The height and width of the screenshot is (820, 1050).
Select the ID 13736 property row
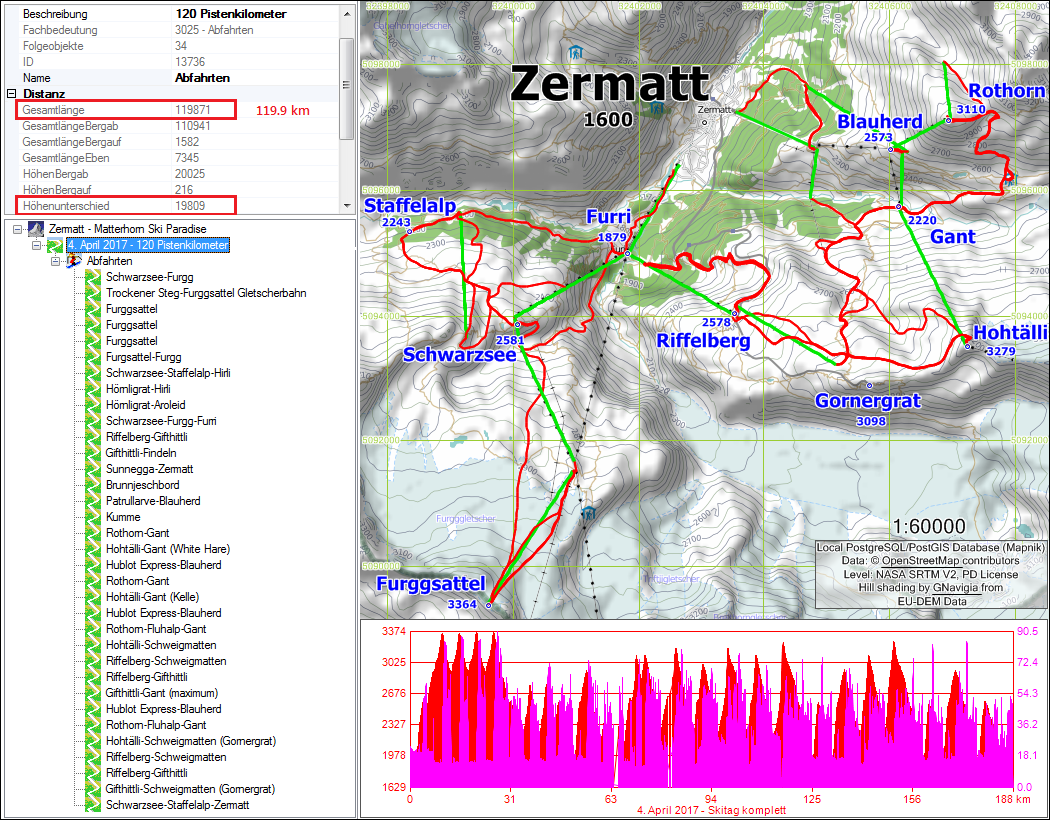[x=179, y=62]
